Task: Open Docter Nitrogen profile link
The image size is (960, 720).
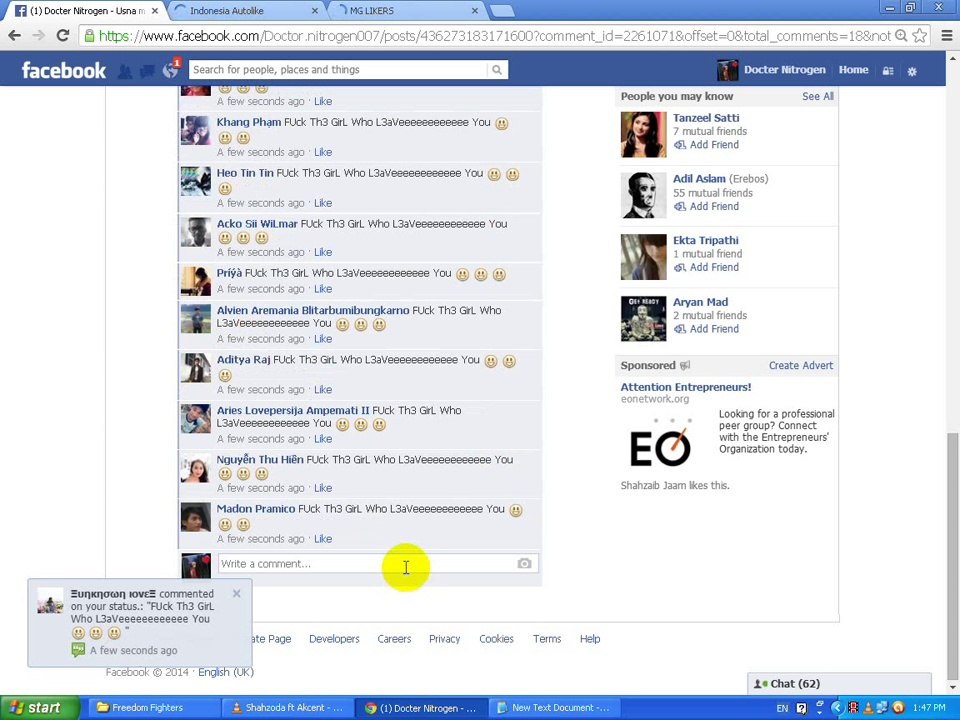Action: 784,70
